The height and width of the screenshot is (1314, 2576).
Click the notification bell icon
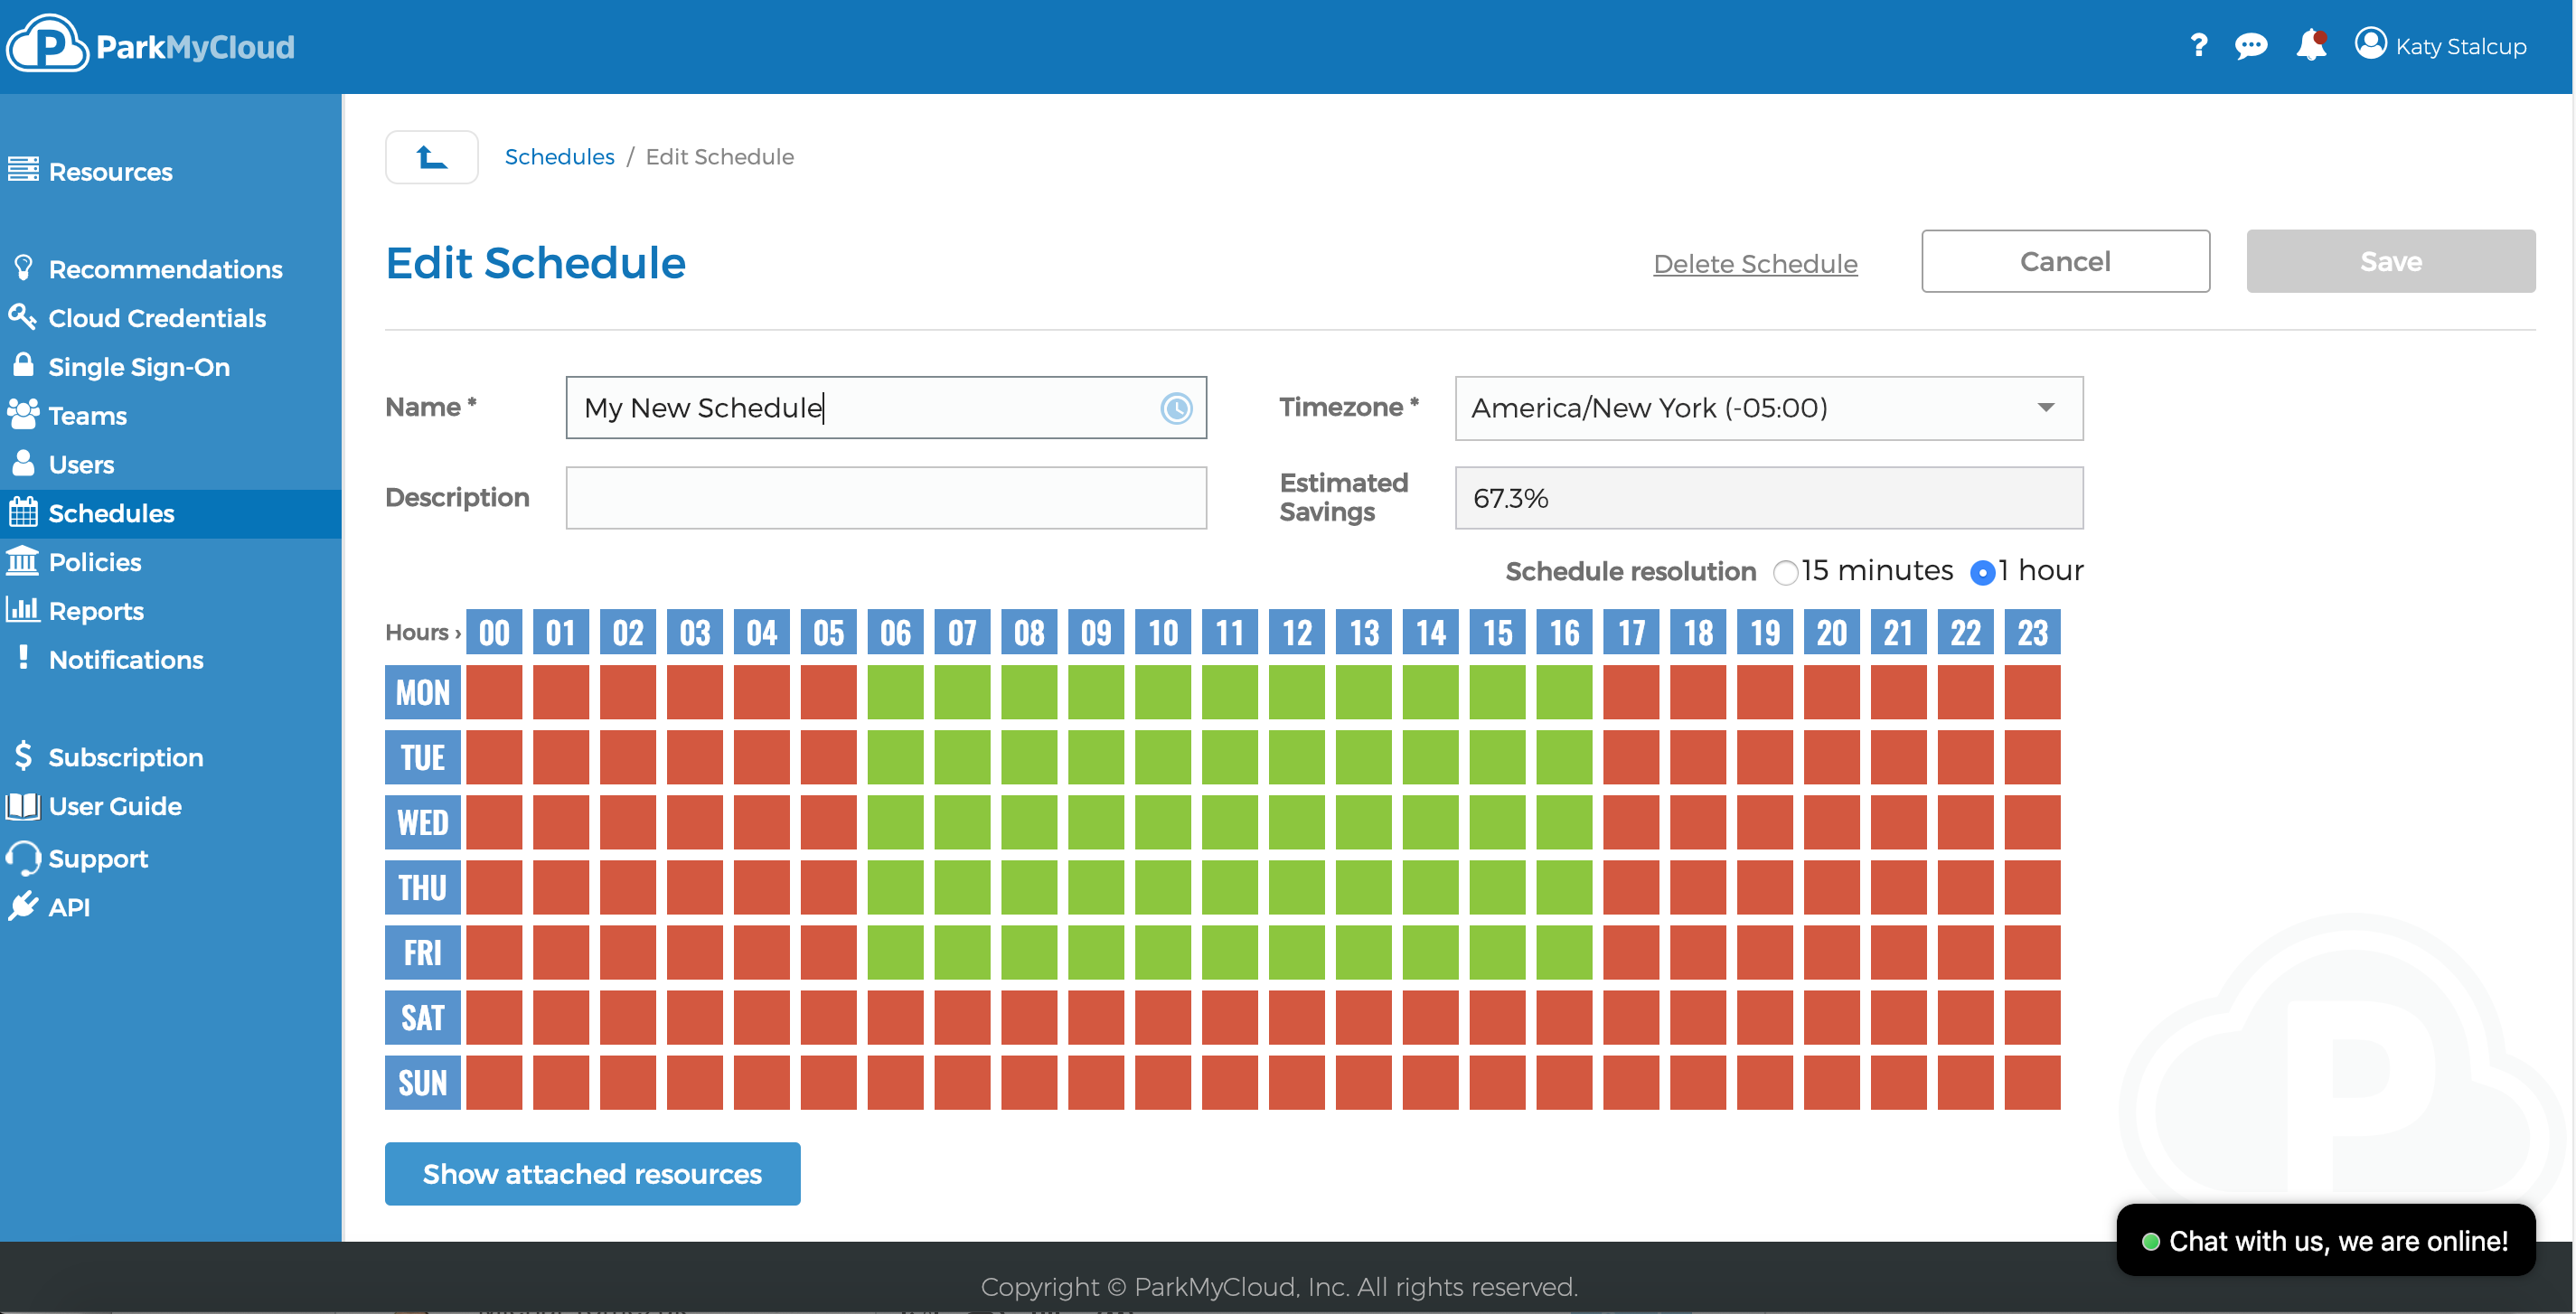[2311, 46]
